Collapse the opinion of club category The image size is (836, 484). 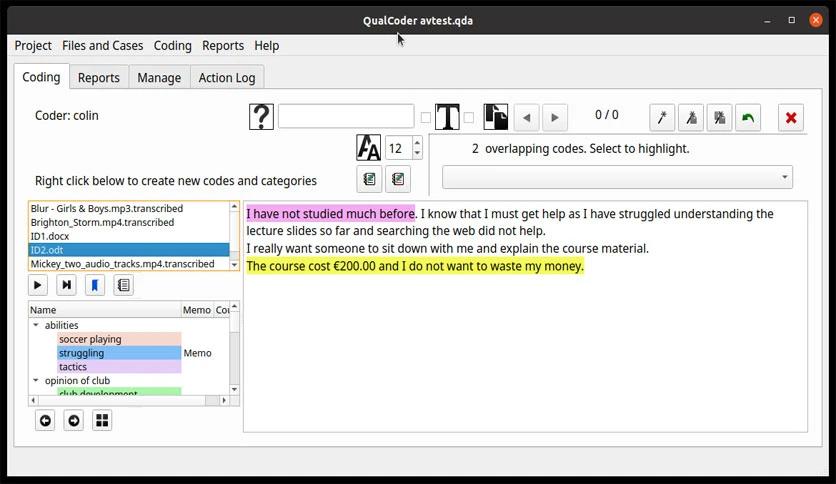click(x=36, y=380)
